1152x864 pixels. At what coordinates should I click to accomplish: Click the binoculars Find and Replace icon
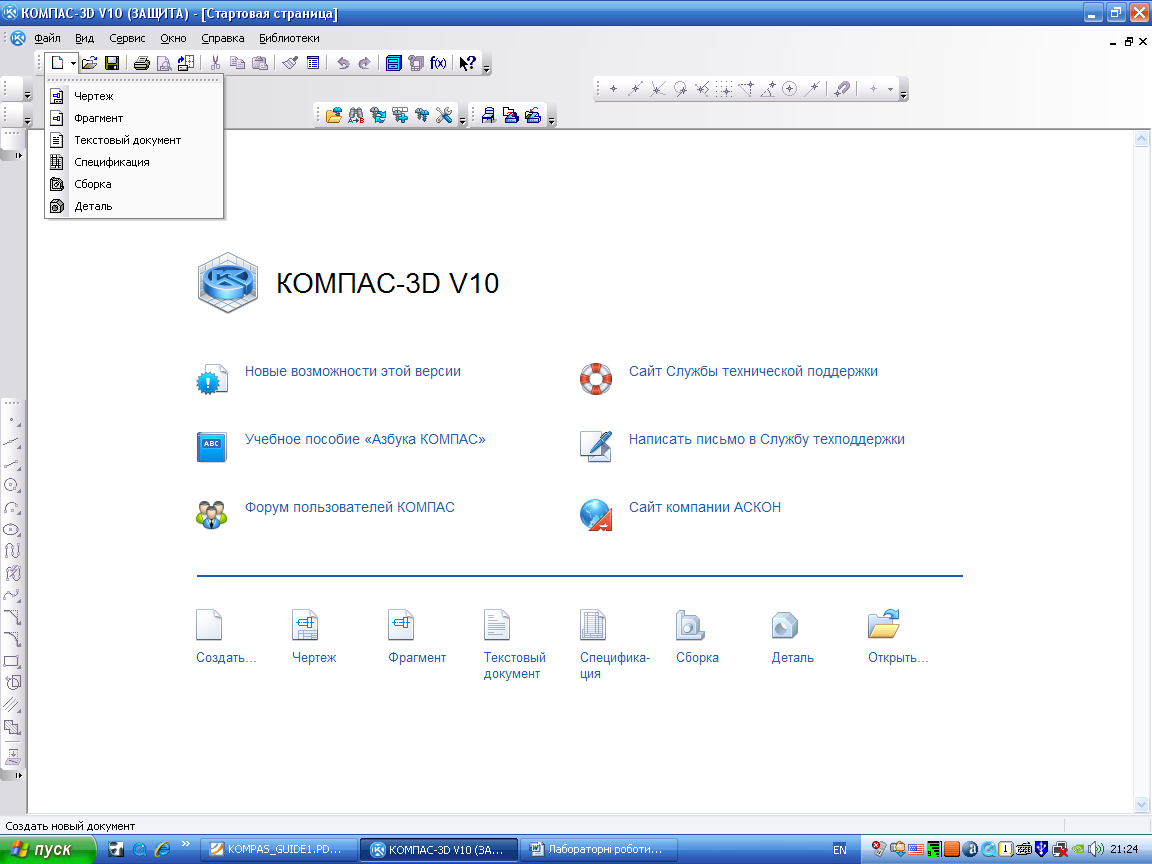tap(356, 115)
